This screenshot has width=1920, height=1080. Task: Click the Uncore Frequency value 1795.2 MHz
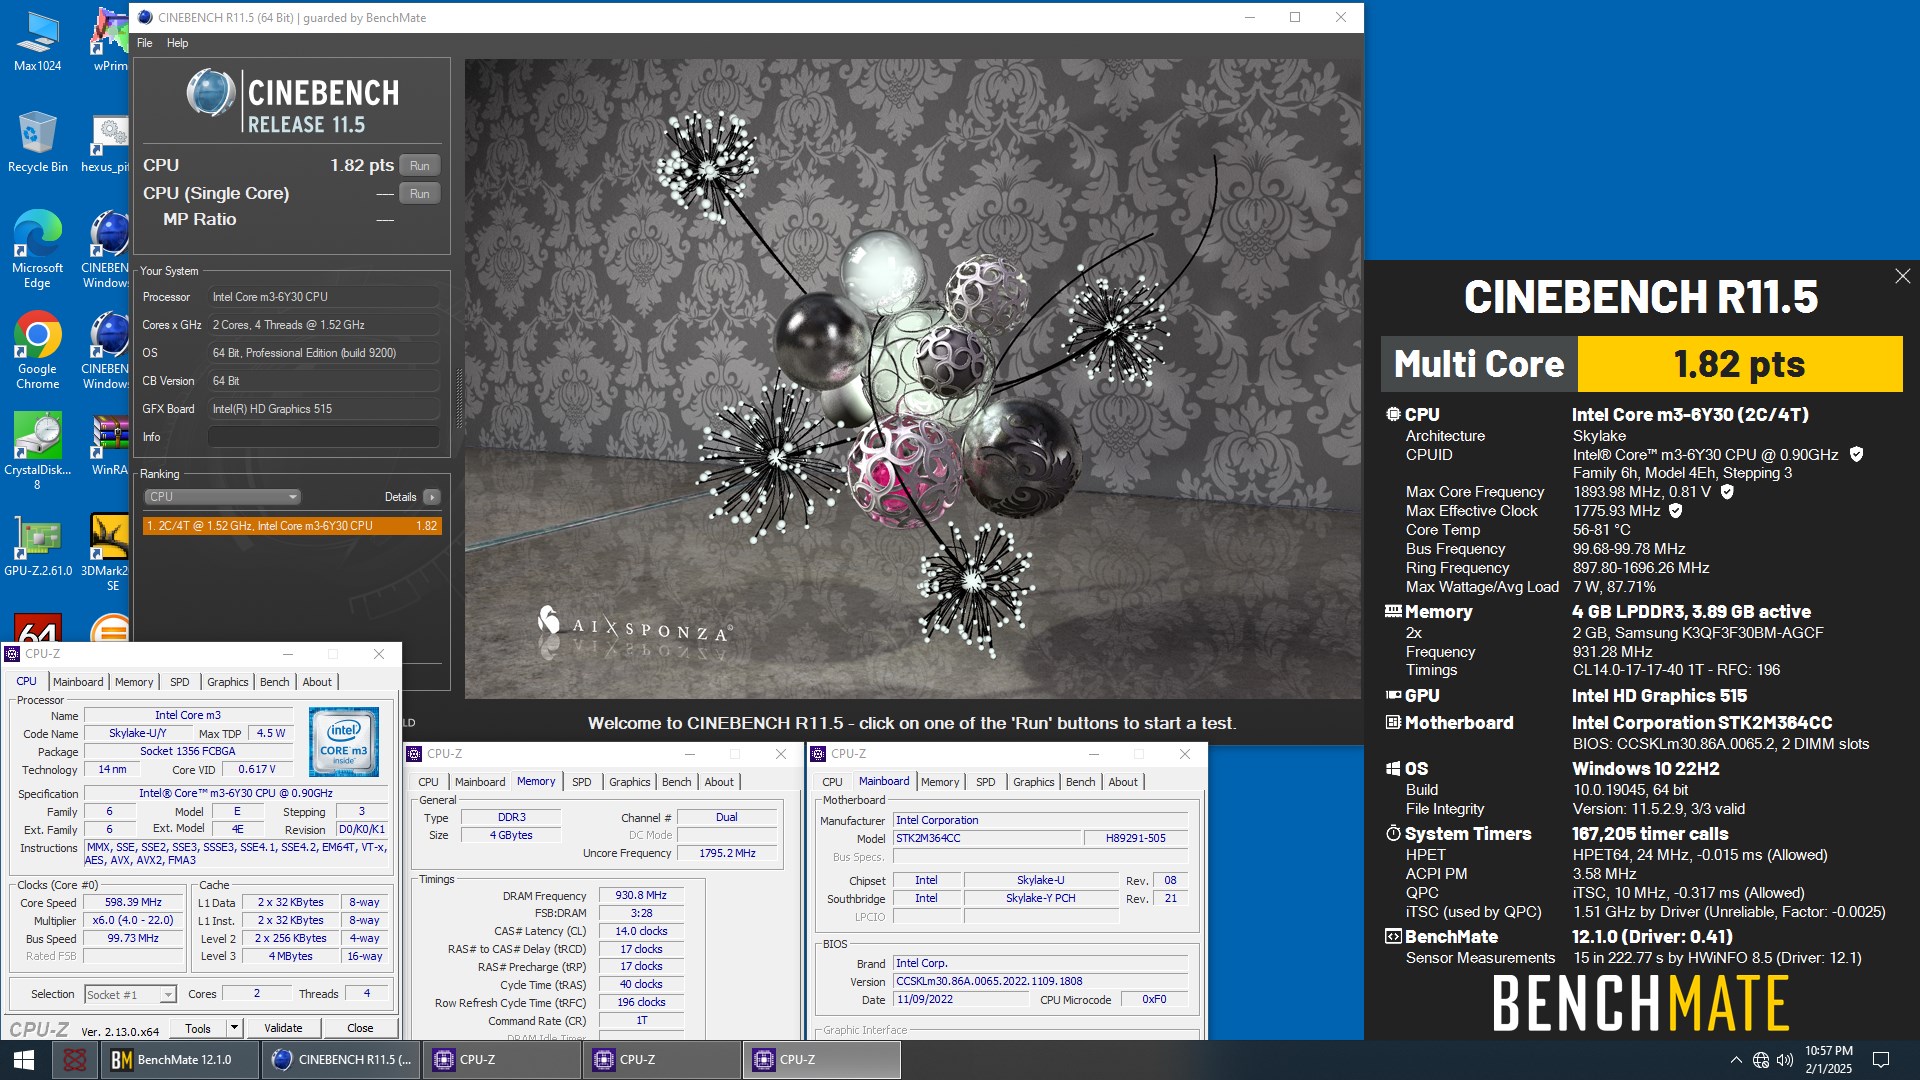pyautogui.click(x=727, y=854)
